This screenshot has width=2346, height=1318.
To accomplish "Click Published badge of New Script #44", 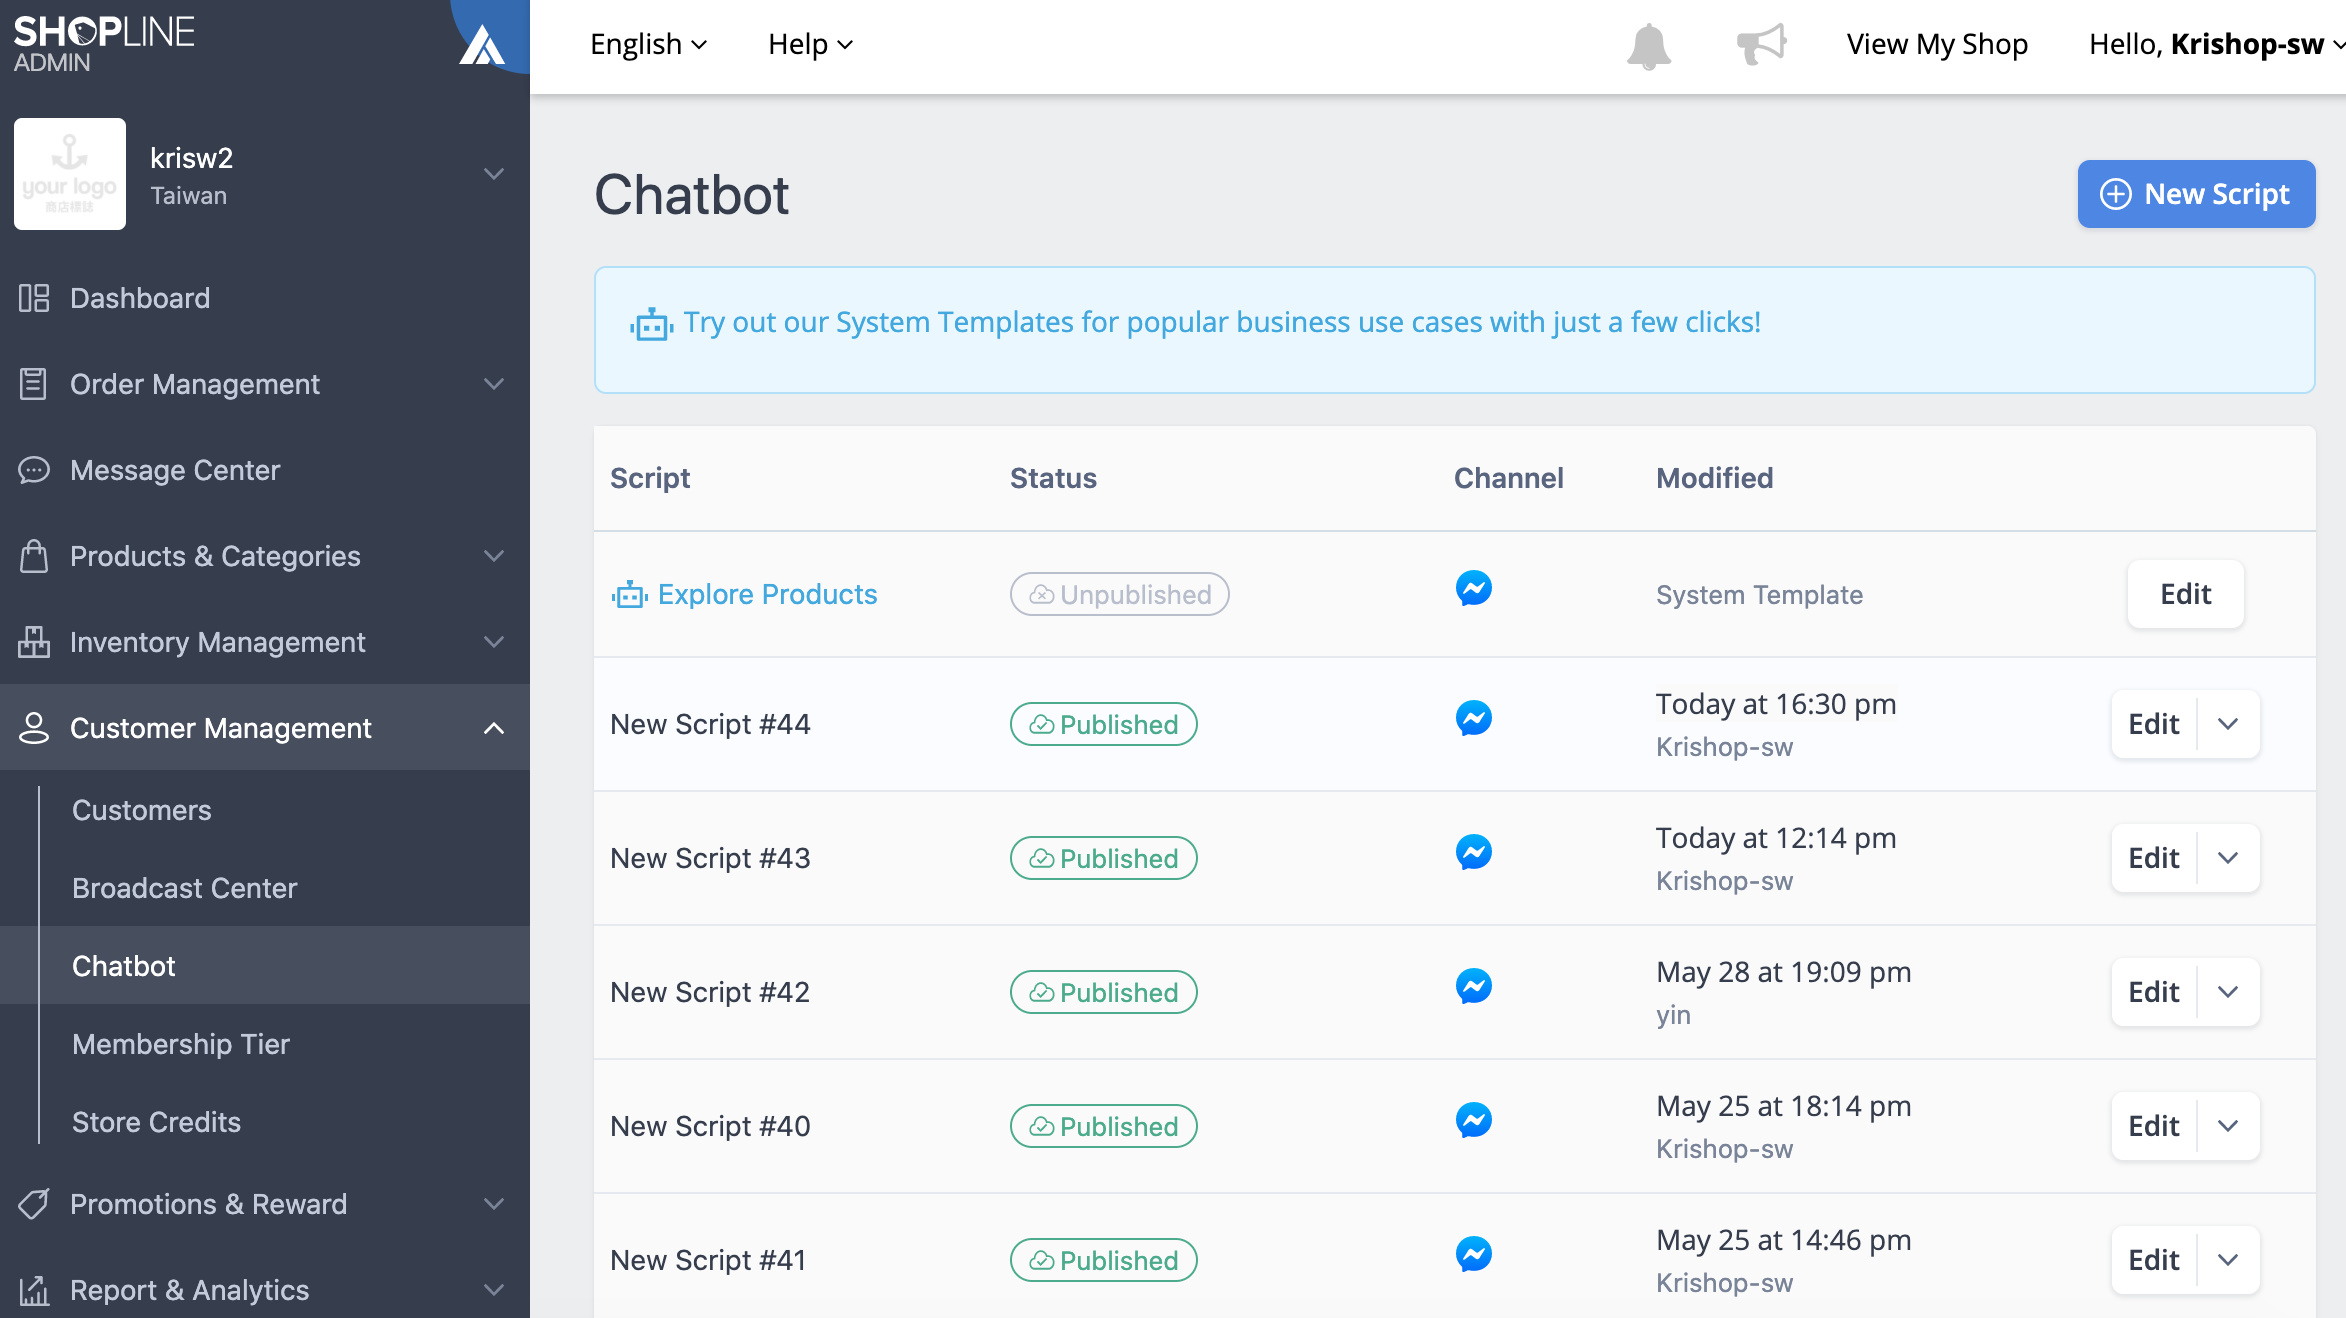I will coord(1104,724).
